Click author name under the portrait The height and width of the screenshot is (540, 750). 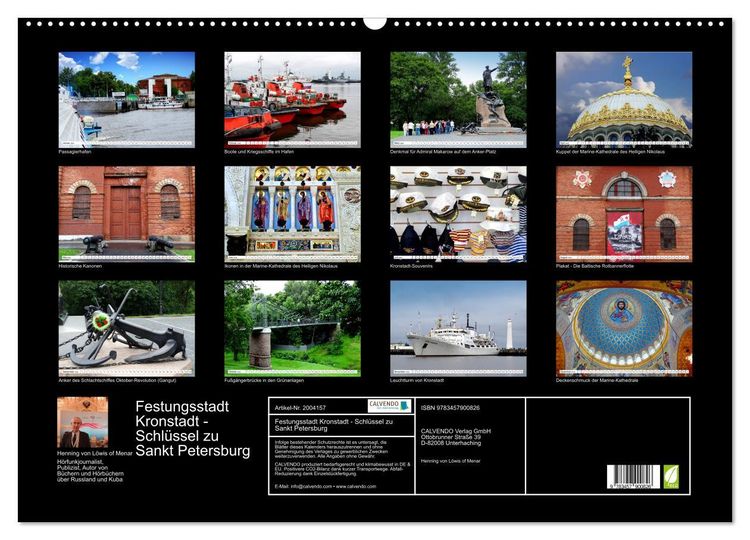pos(95,453)
